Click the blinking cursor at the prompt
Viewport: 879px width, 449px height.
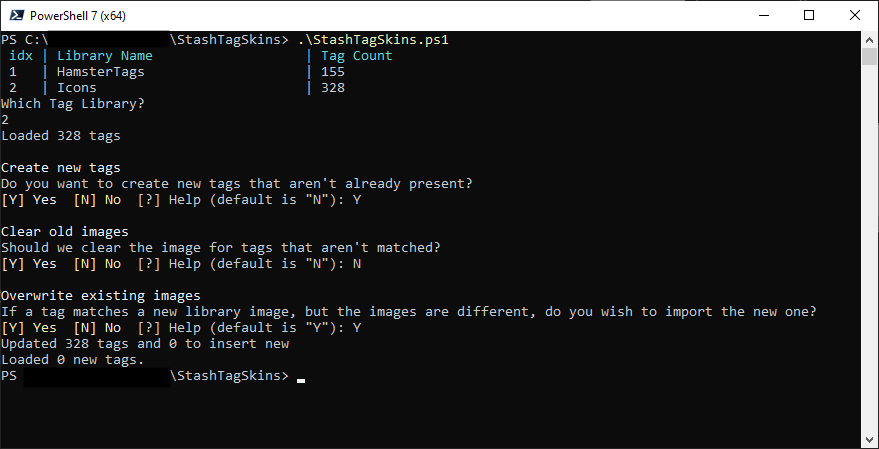301,381
